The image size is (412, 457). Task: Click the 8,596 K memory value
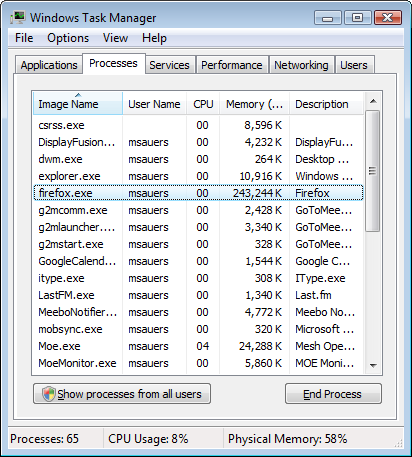[x=263, y=125]
